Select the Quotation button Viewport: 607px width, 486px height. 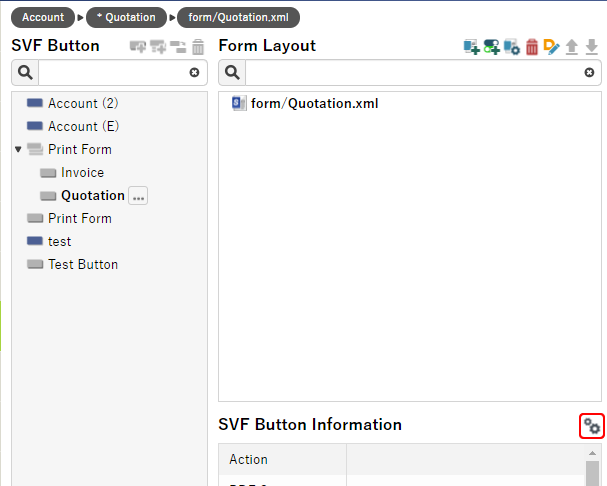pos(93,196)
